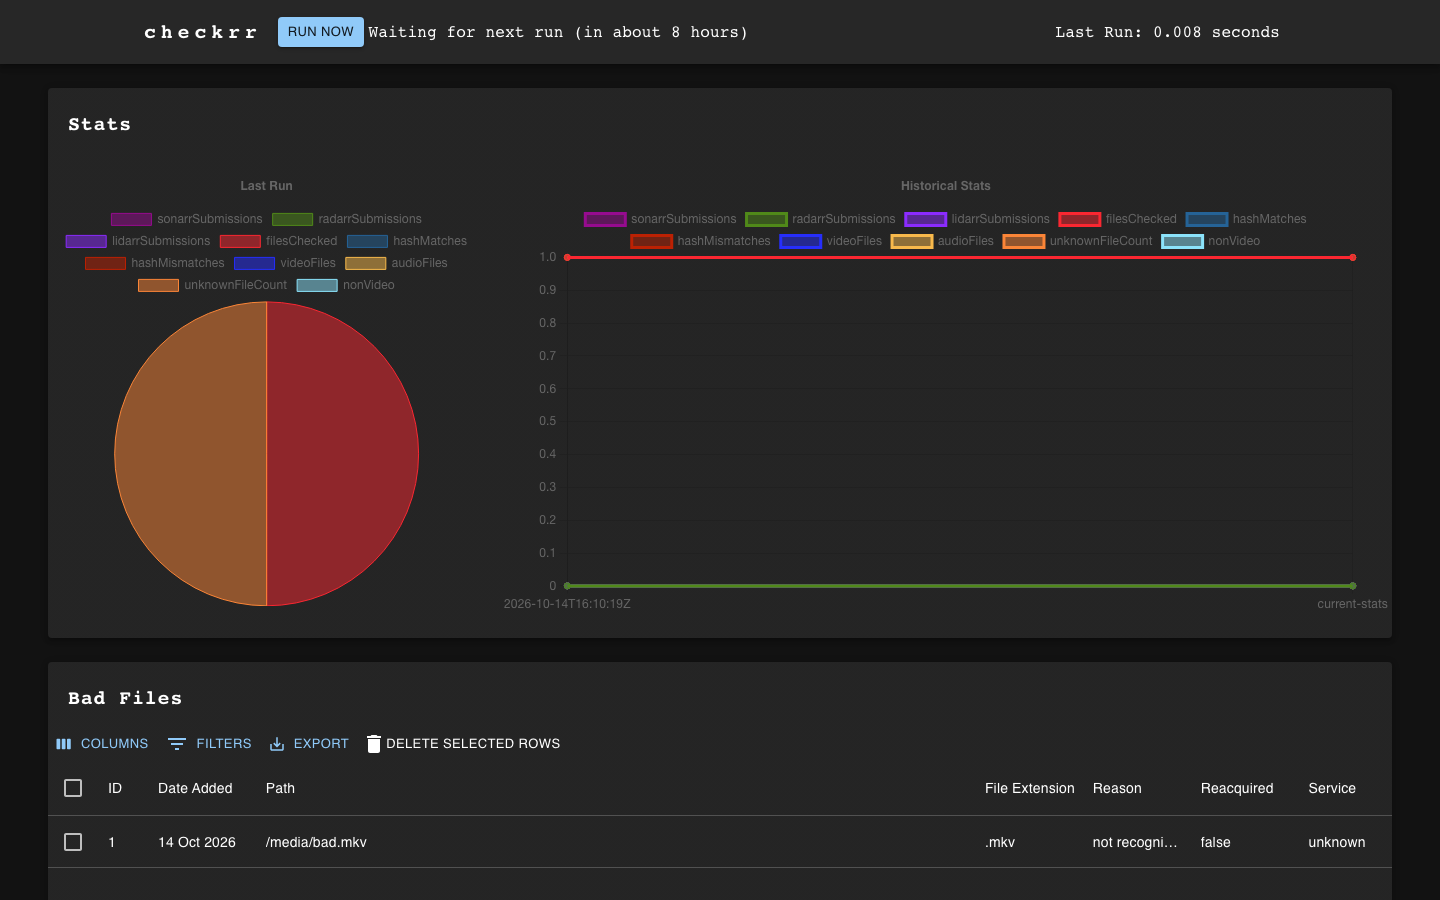
Task: Click the trash can delete icon
Action: (374, 744)
